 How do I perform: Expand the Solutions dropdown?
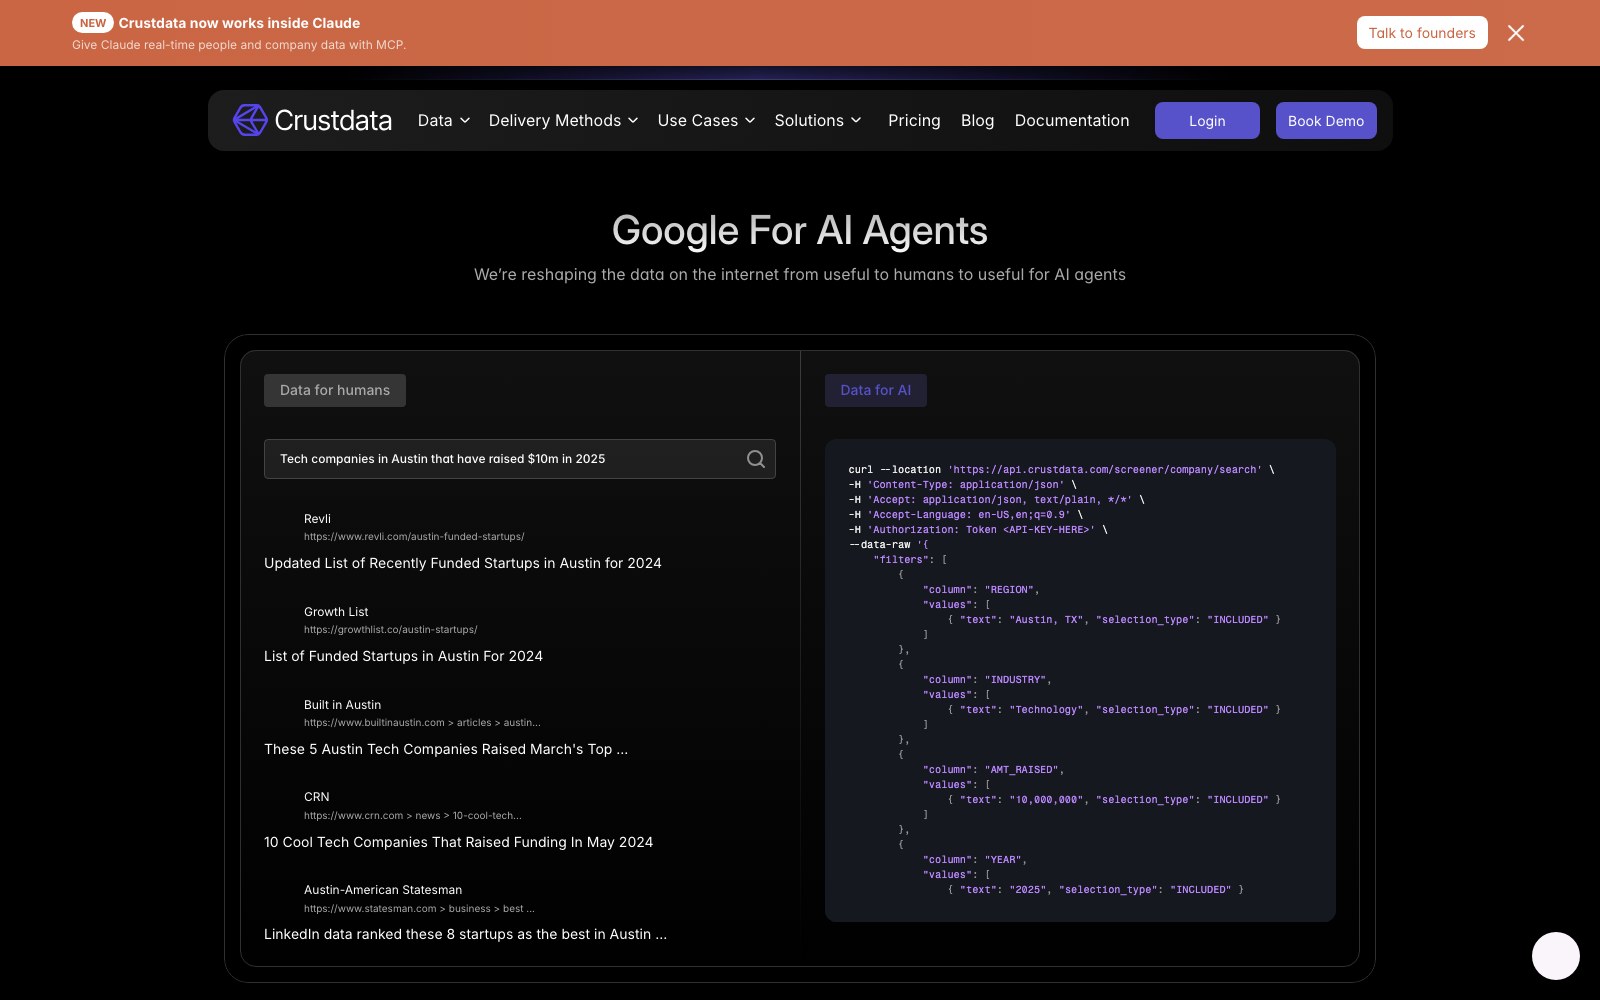(818, 120)
